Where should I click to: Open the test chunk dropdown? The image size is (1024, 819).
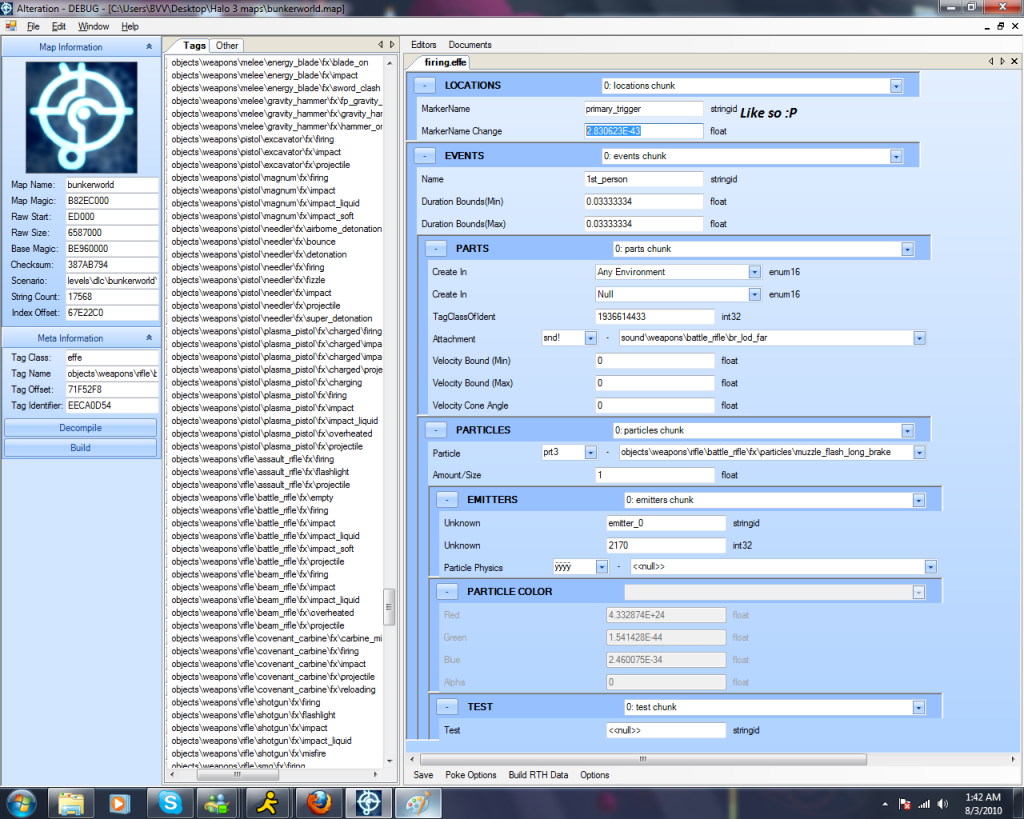918,708
